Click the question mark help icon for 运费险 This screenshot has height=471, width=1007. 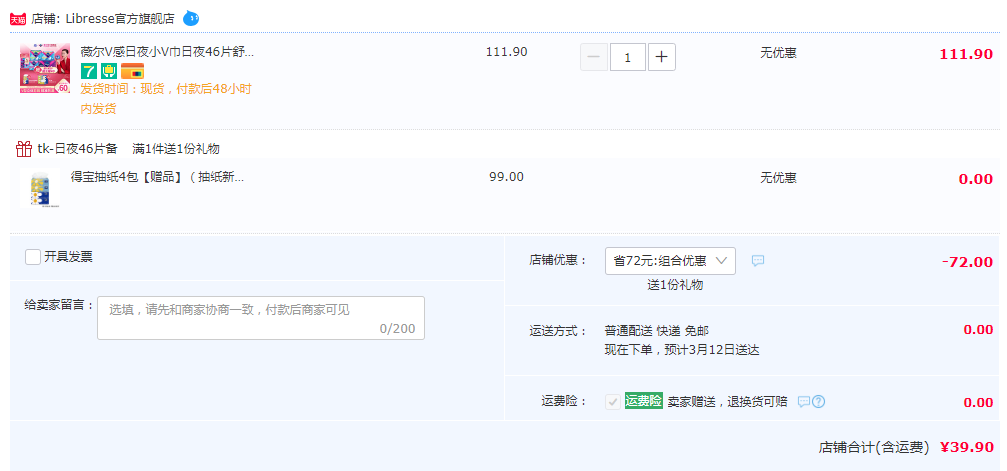818,402
